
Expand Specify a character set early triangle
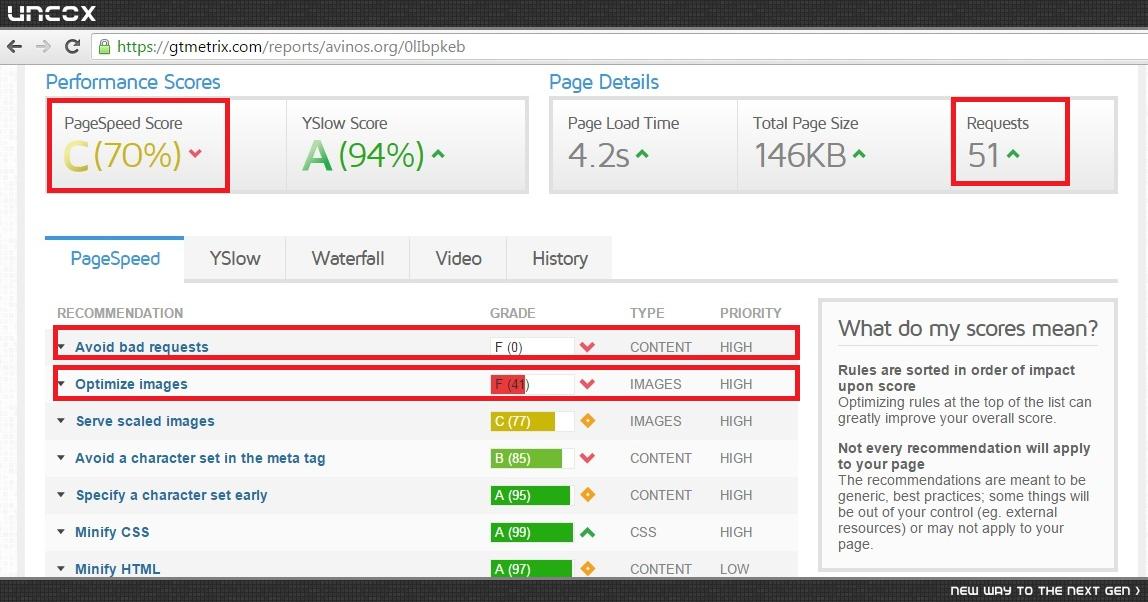(x=62, y=495)
